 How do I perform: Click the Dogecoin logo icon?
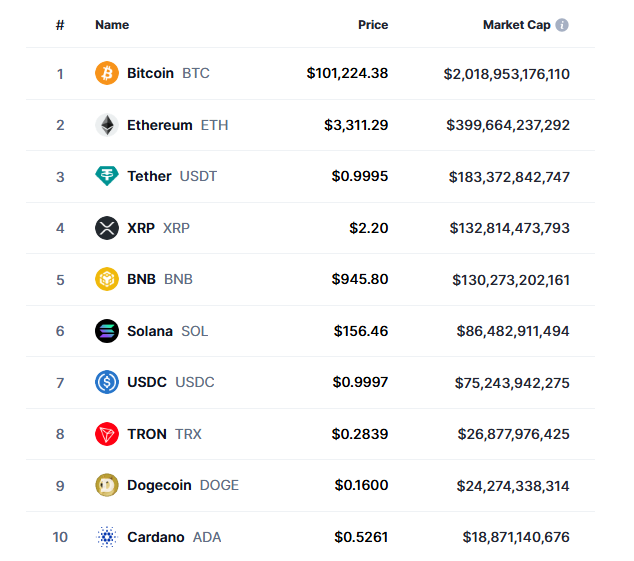(x=107, y=485)
